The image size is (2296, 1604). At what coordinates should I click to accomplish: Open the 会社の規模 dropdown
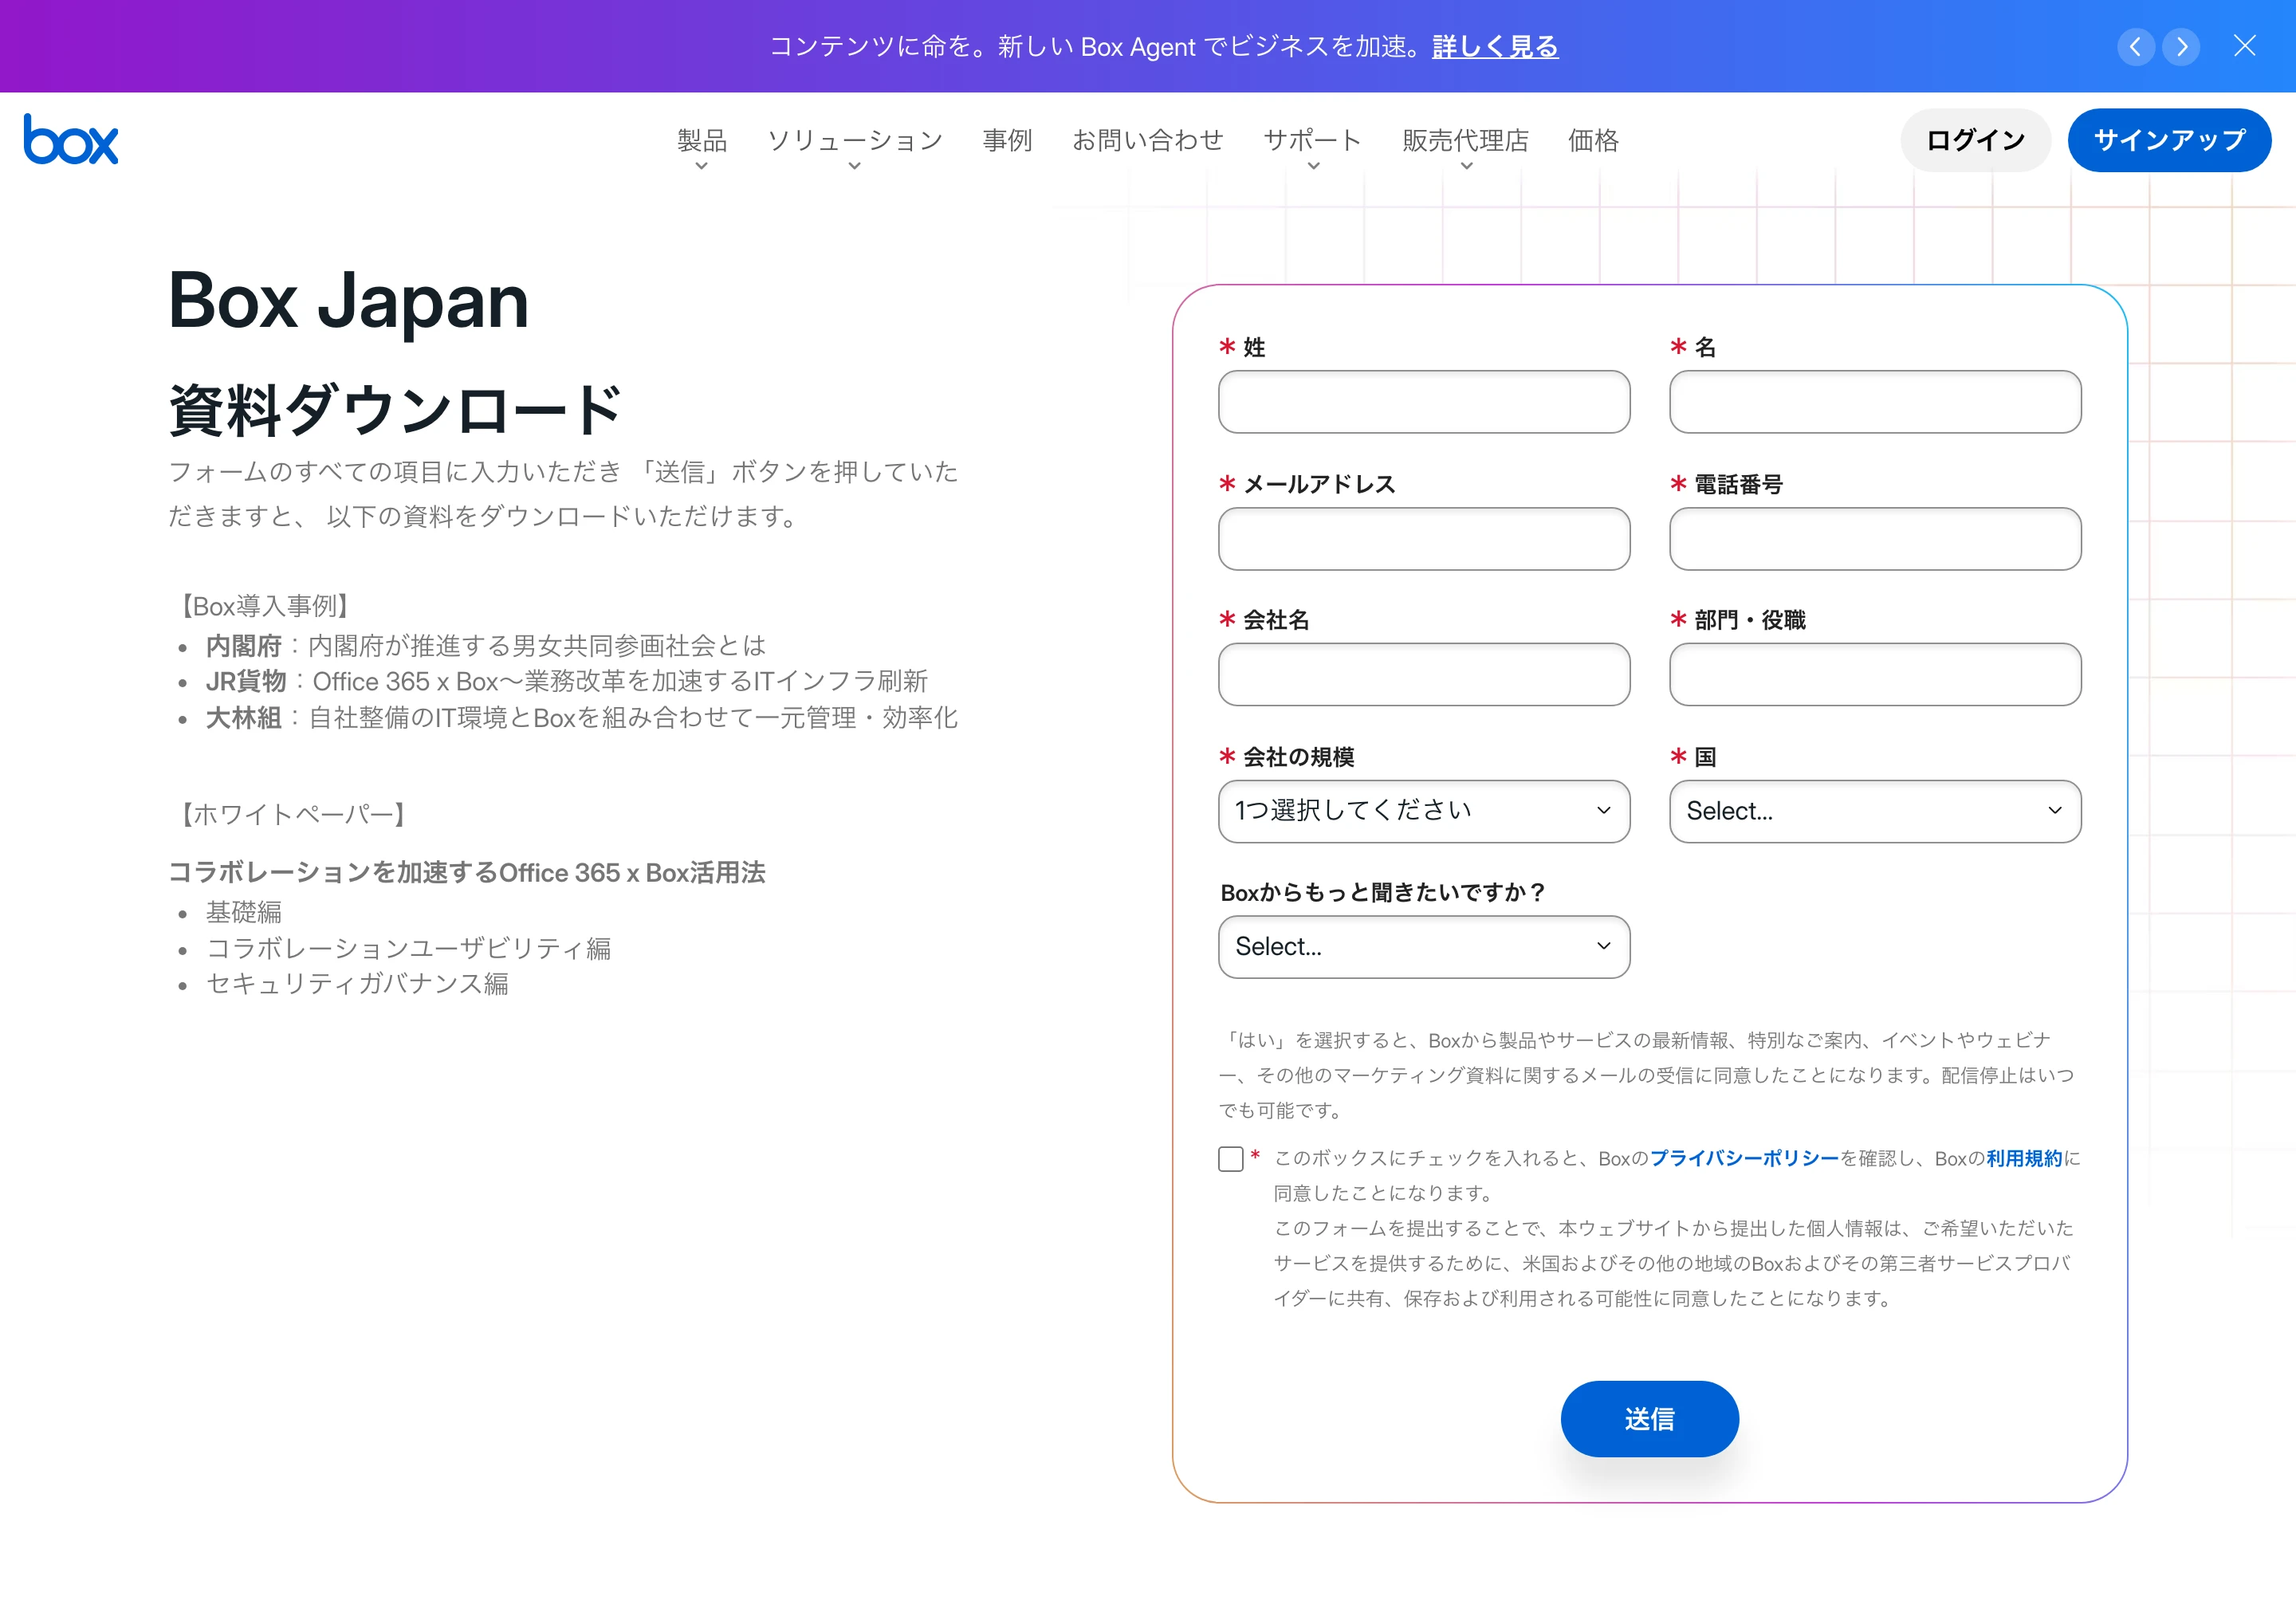[1424, 811]
